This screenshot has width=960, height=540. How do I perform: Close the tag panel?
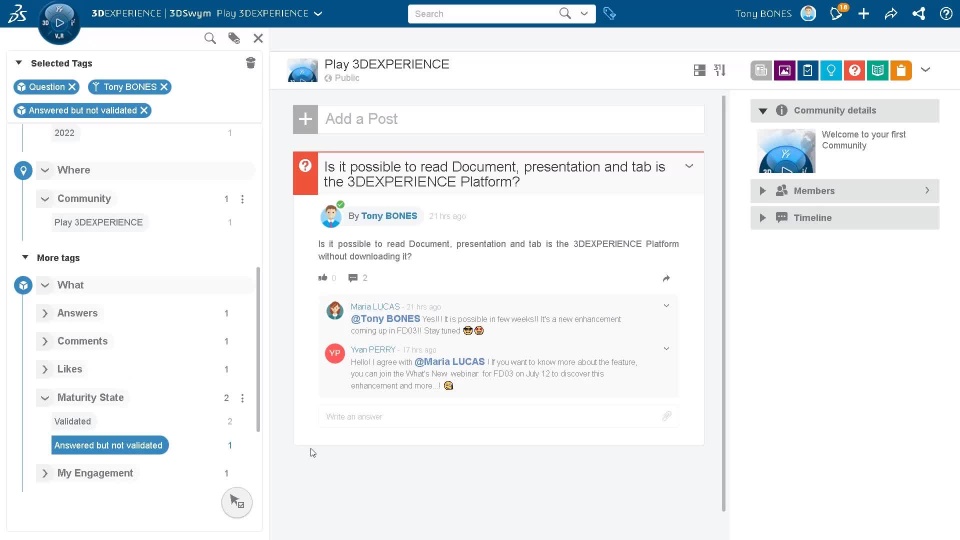[258, 39]
